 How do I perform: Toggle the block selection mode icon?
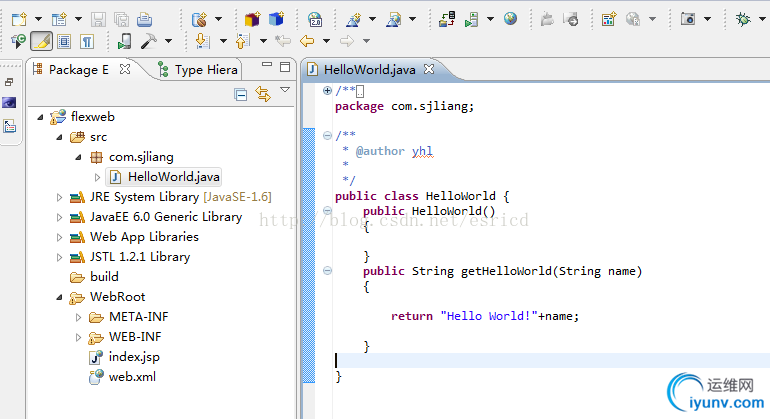tap(64, 41)
